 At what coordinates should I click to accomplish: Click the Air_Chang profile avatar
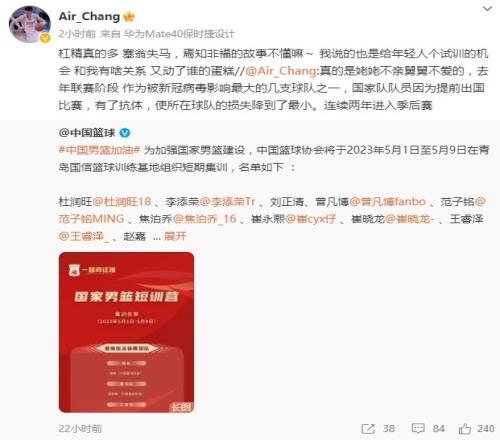click(30, 25)
